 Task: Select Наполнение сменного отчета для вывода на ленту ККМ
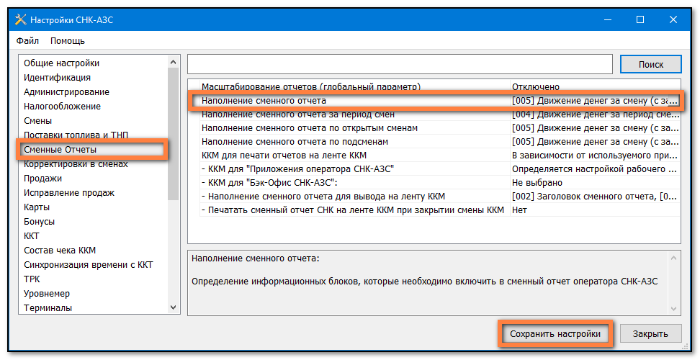[440, 196]
